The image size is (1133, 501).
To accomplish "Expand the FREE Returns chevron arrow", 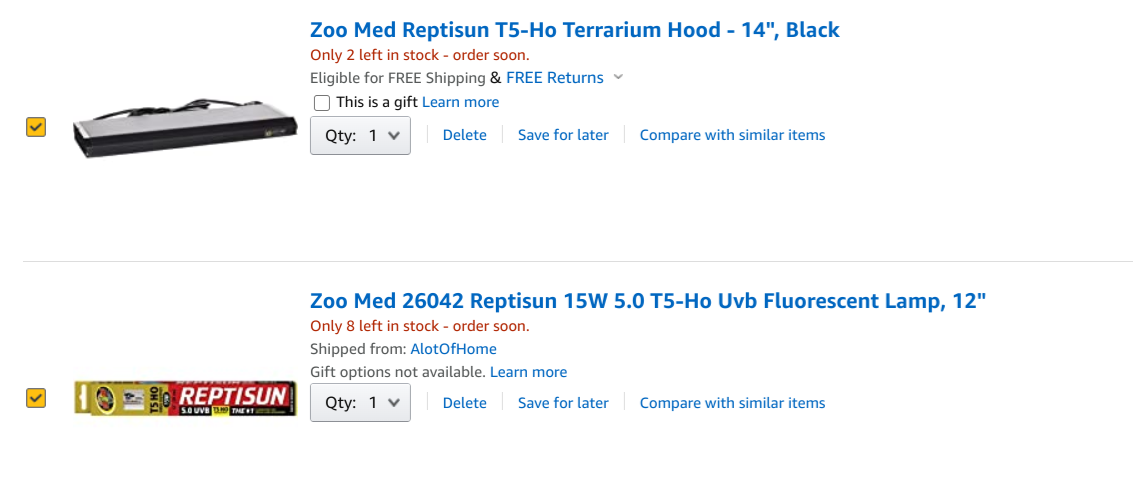I will pos(618,78).
